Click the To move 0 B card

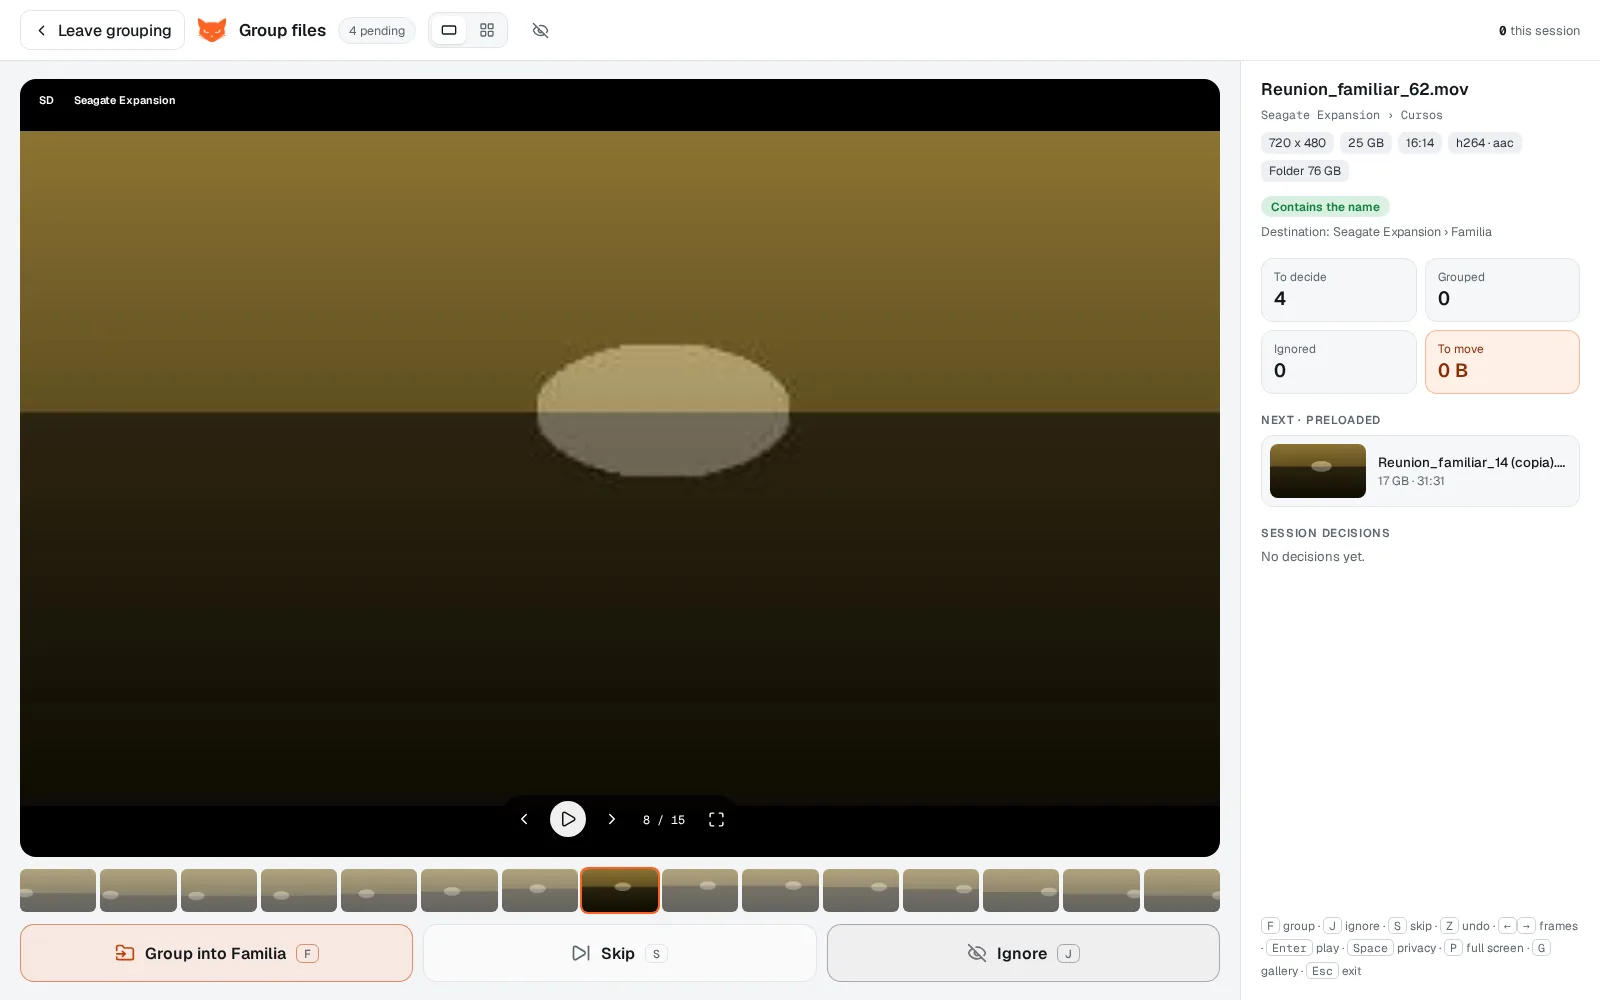tap(1502, 362)
